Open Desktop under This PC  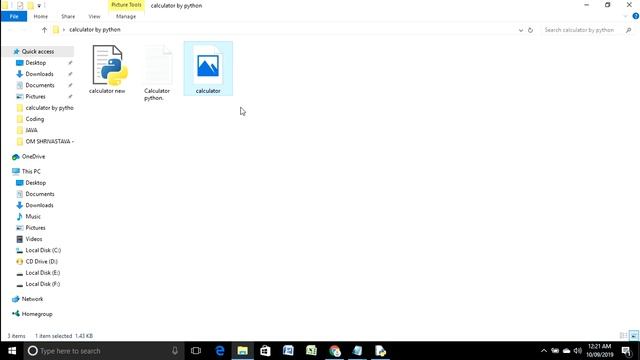tap(36, 183)
